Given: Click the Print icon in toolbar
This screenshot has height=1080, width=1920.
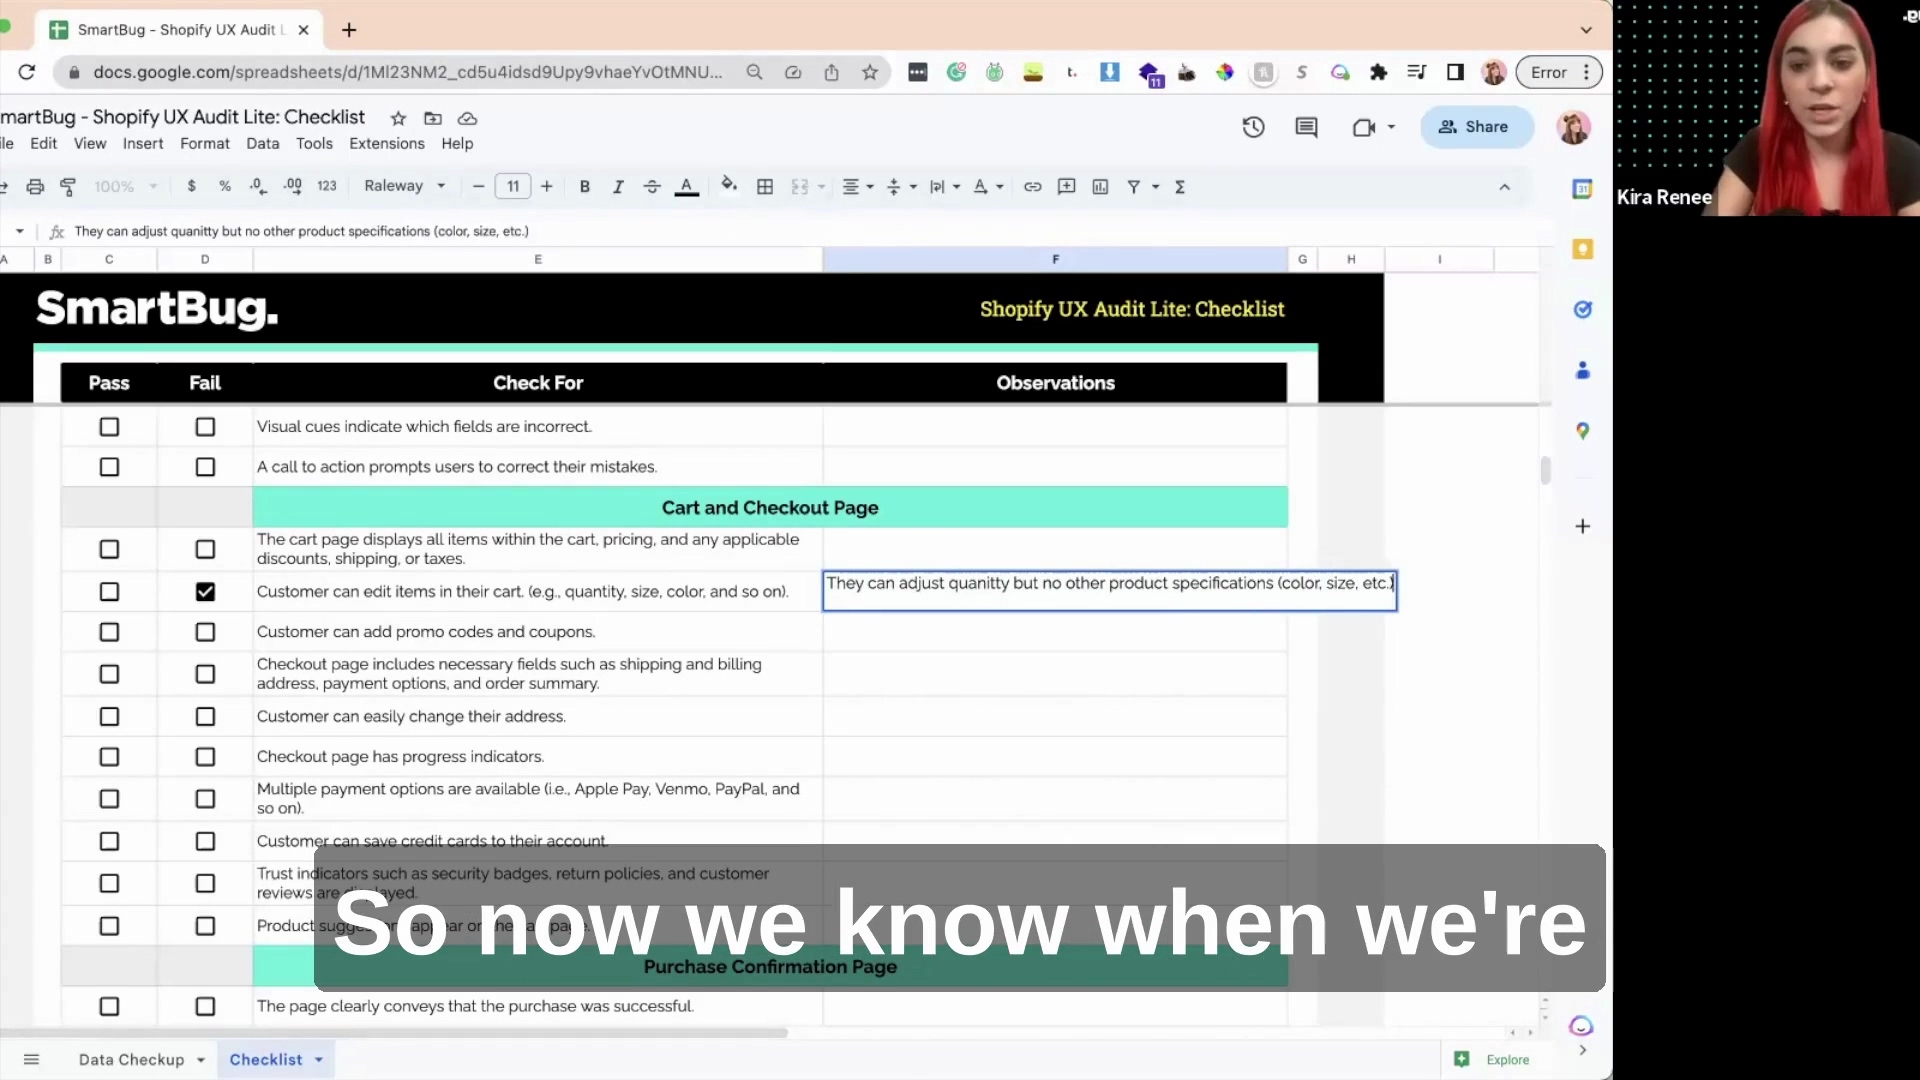Looking at the screenshot, I should pyautogui.click(x=35, y=187).
